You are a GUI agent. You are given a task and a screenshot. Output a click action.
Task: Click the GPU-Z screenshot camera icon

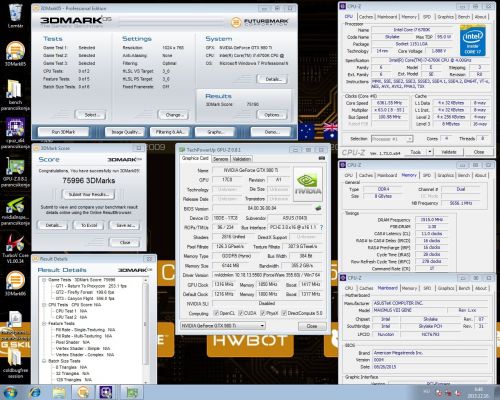click(x=321, y=158)
